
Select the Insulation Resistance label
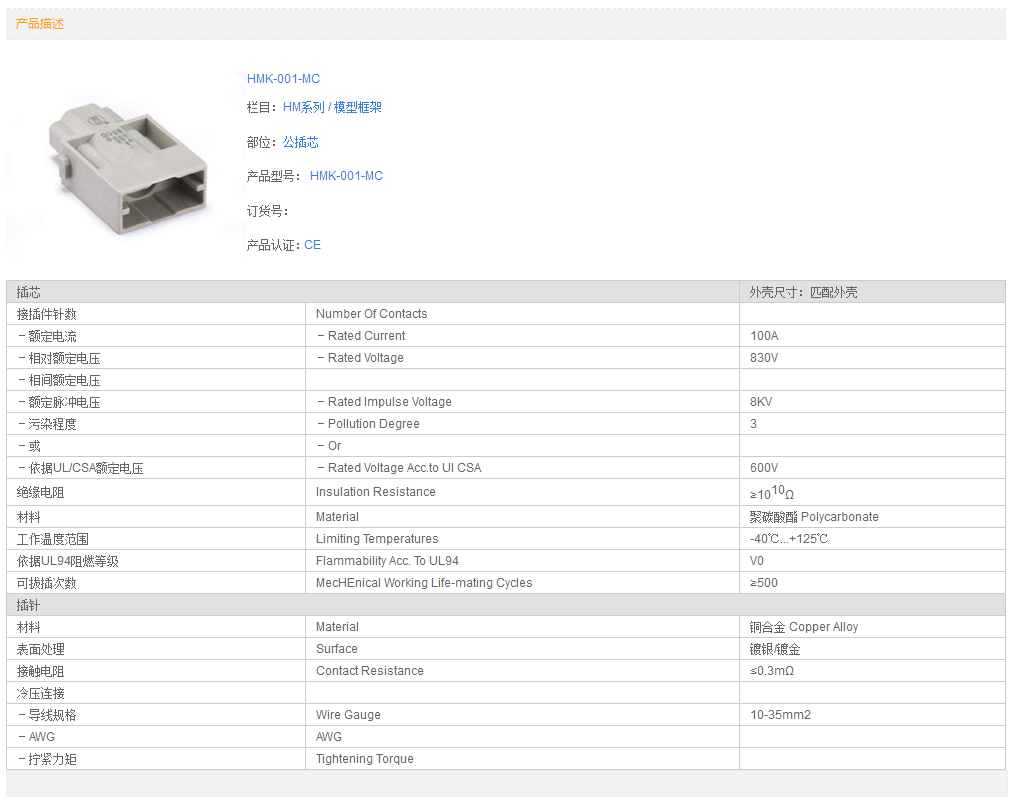(x=375, y=492)
